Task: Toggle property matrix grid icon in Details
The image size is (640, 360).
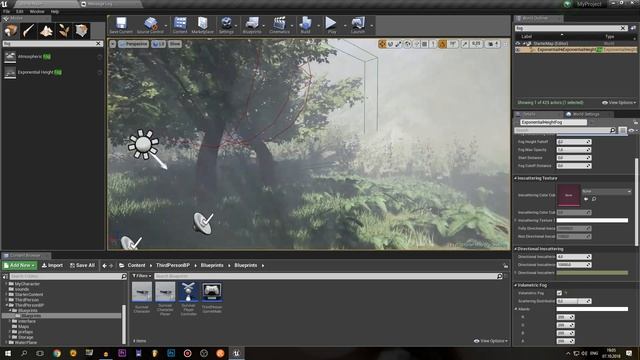Action: click(622, 130)
